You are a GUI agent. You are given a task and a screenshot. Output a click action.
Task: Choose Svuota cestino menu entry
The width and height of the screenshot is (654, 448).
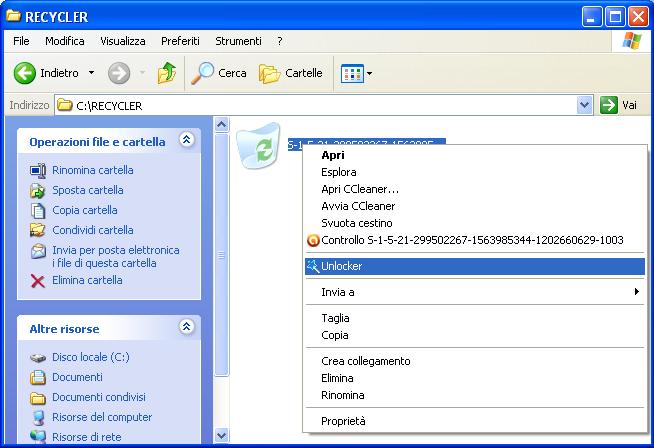[x=475, y=223]
